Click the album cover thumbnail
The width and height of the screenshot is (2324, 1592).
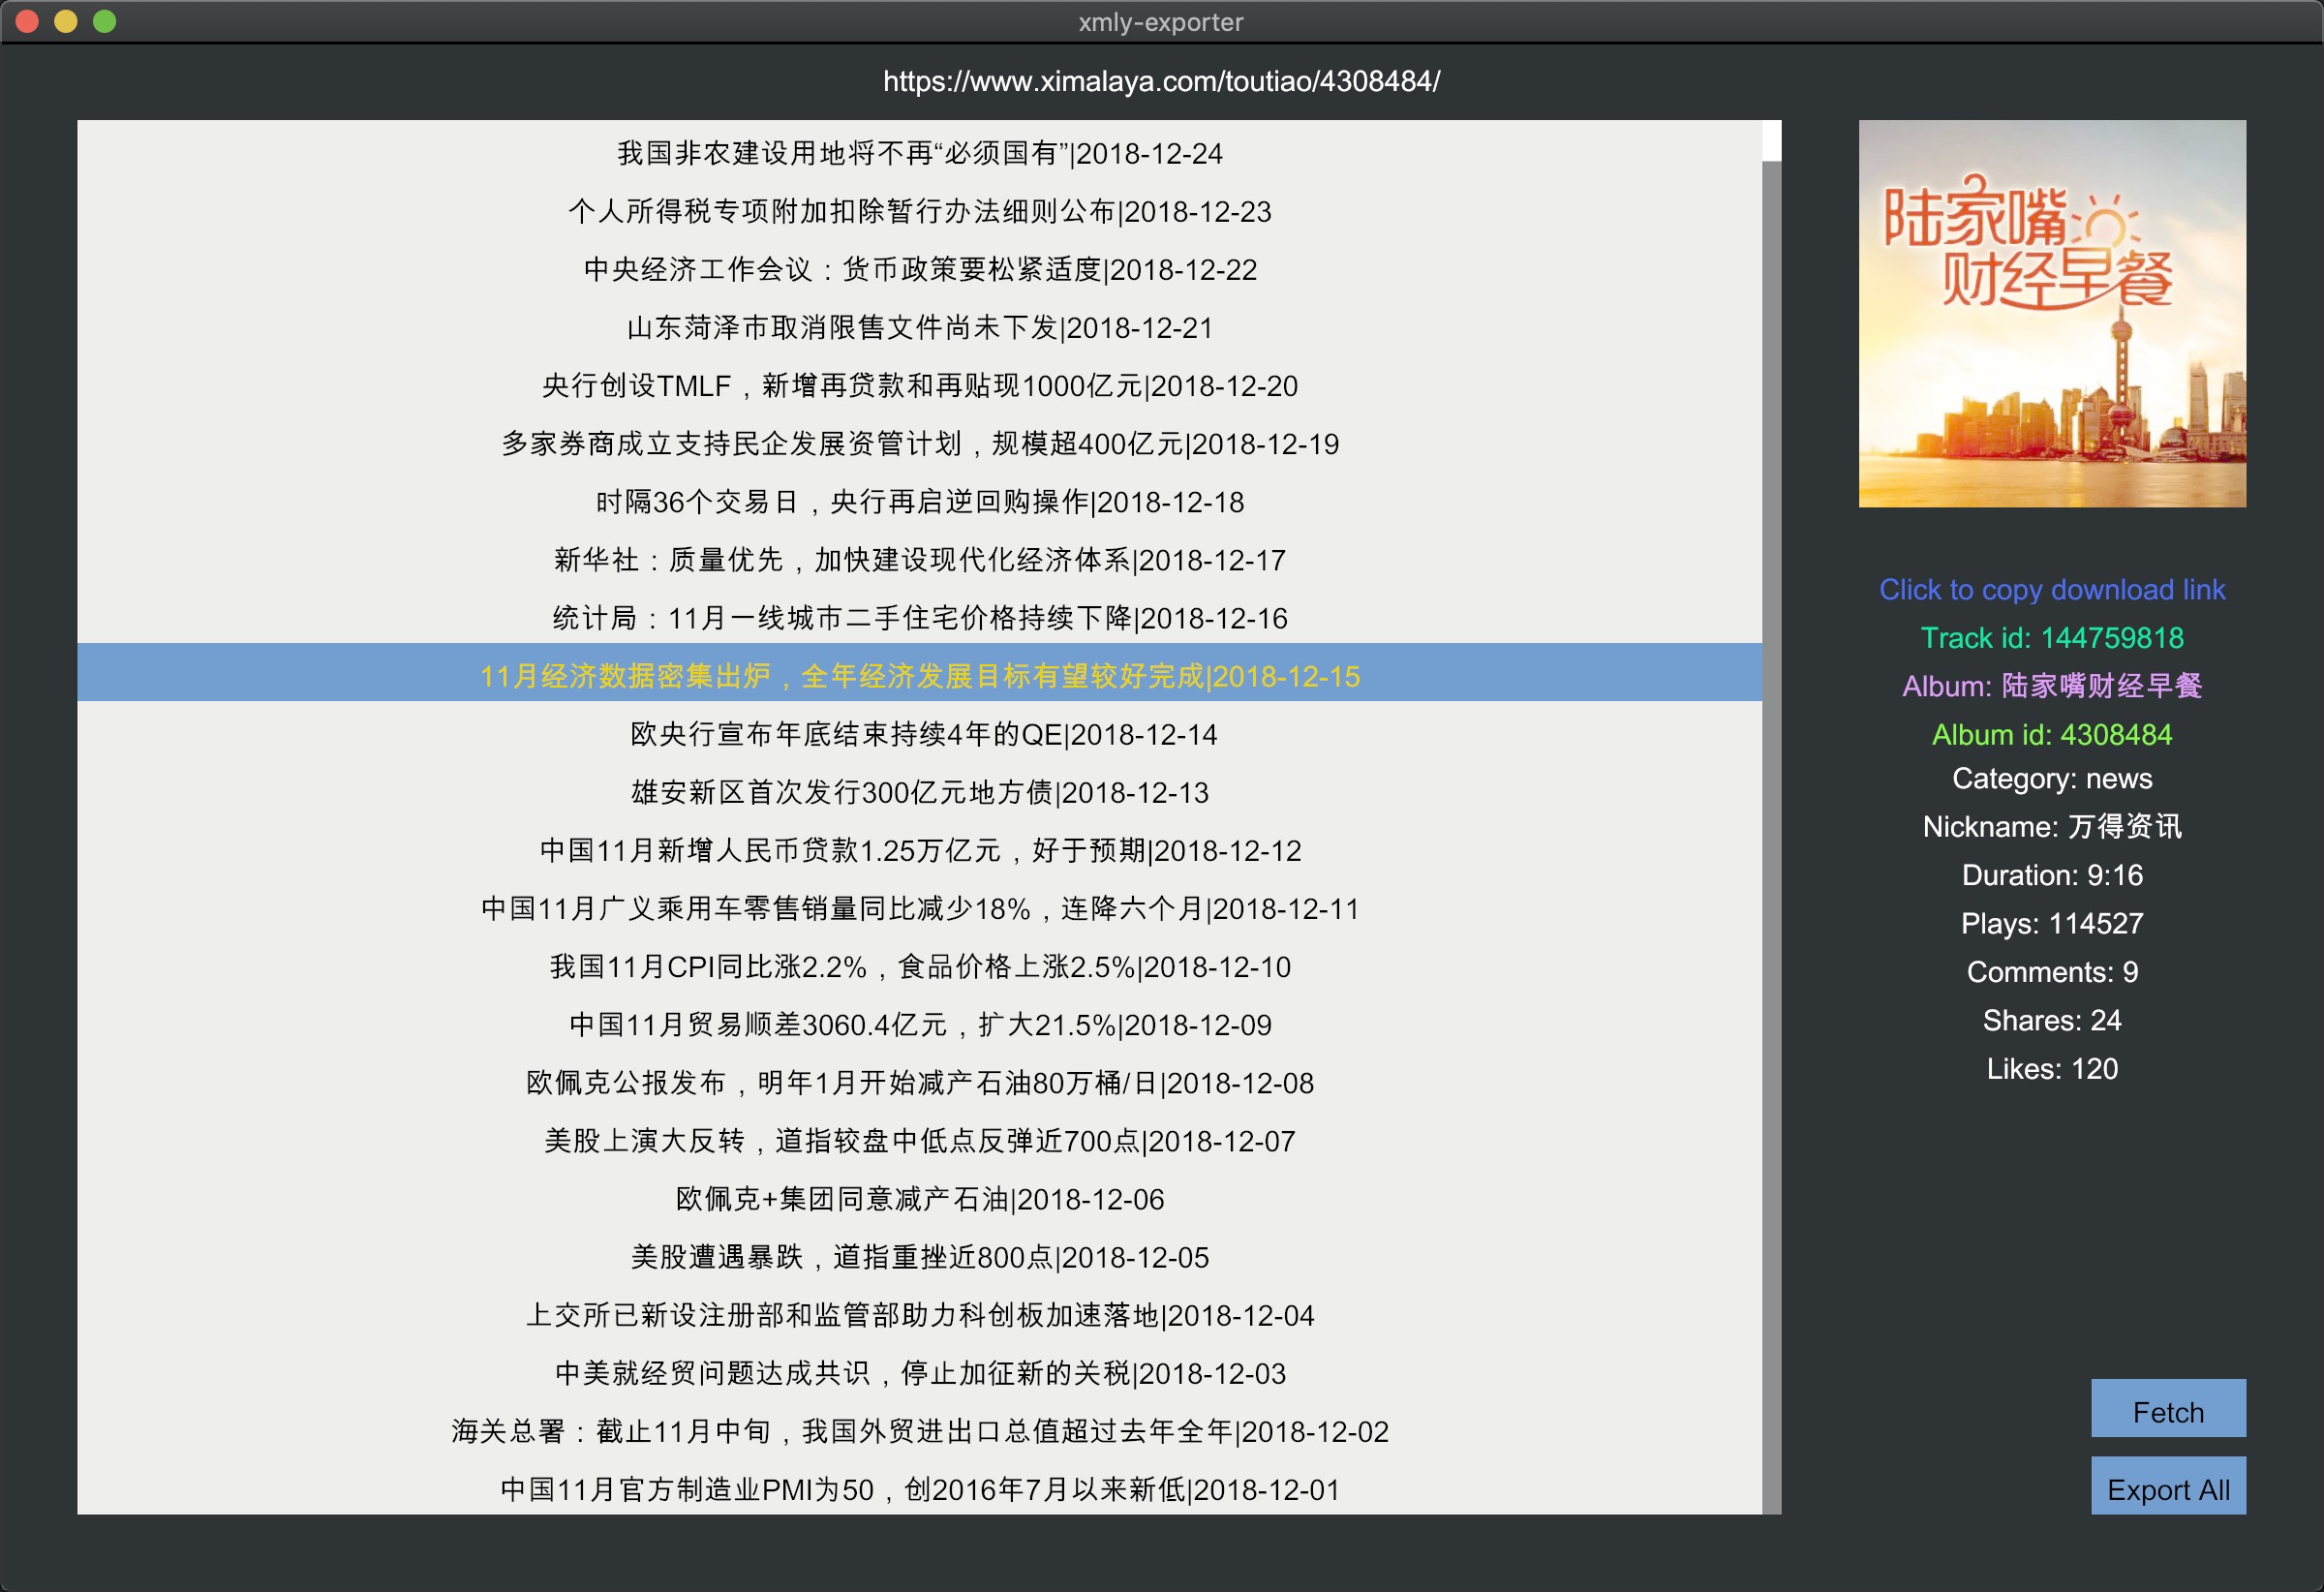click(x=2051, y=313)
